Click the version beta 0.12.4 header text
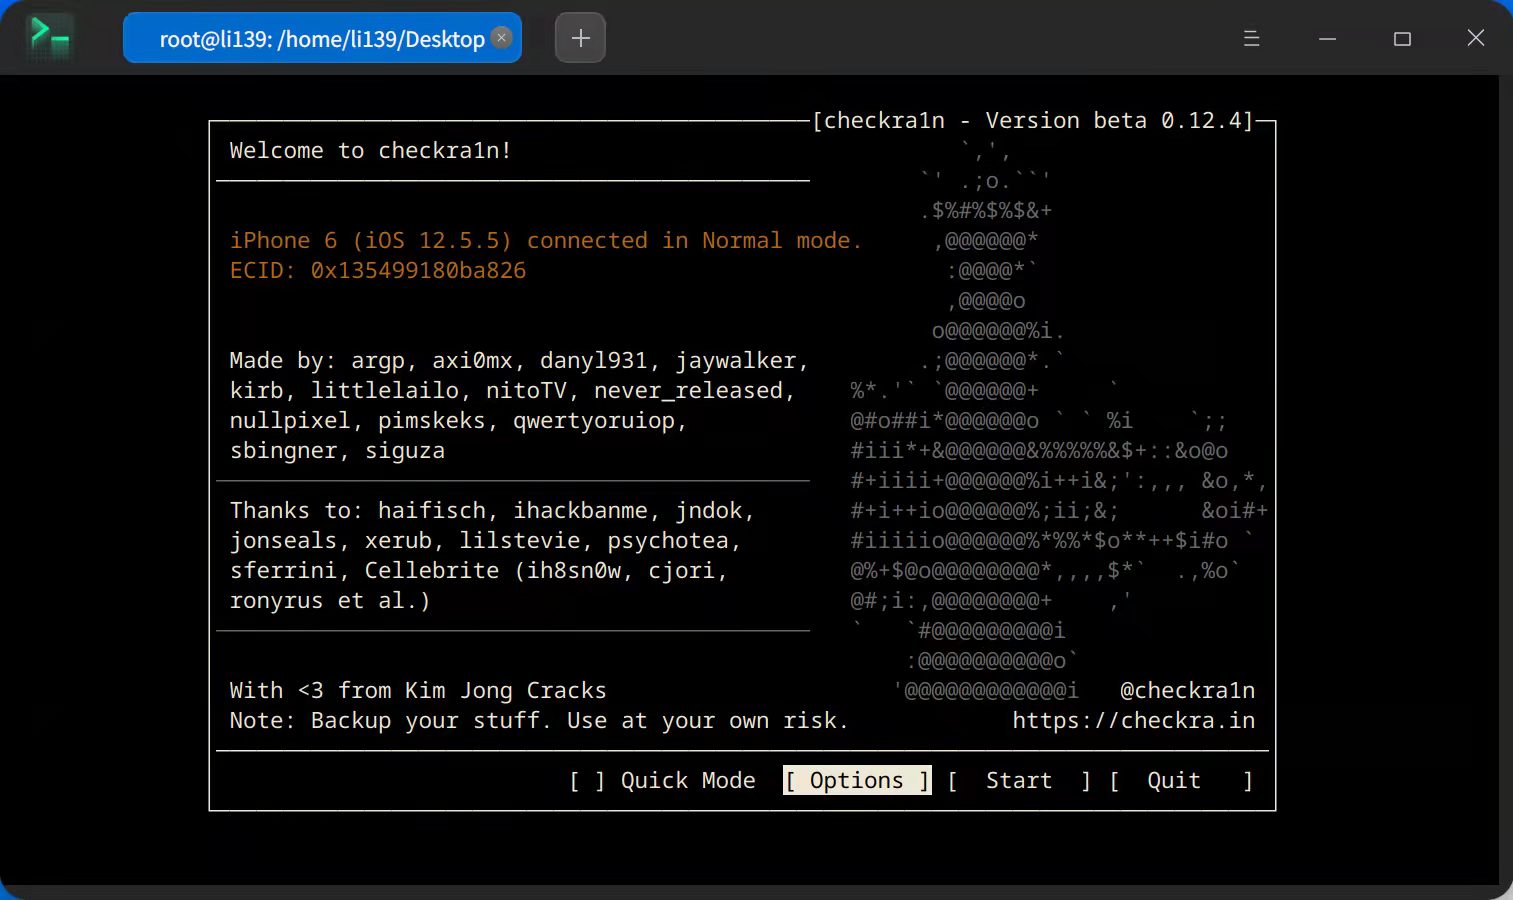1513x900 pixels. pyautogui.click(x=1033, y=120)
